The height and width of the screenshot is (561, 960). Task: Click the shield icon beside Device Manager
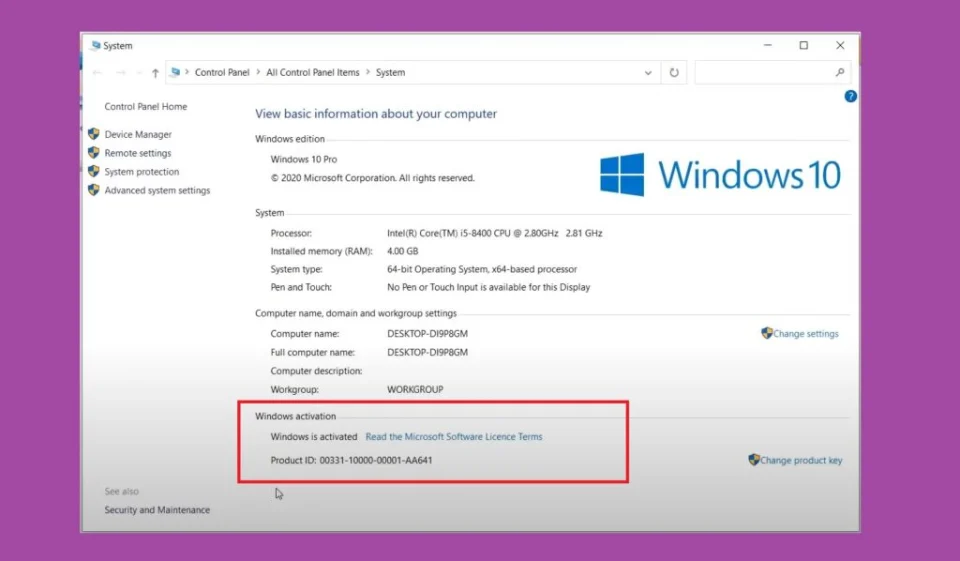tap(94, 134)
